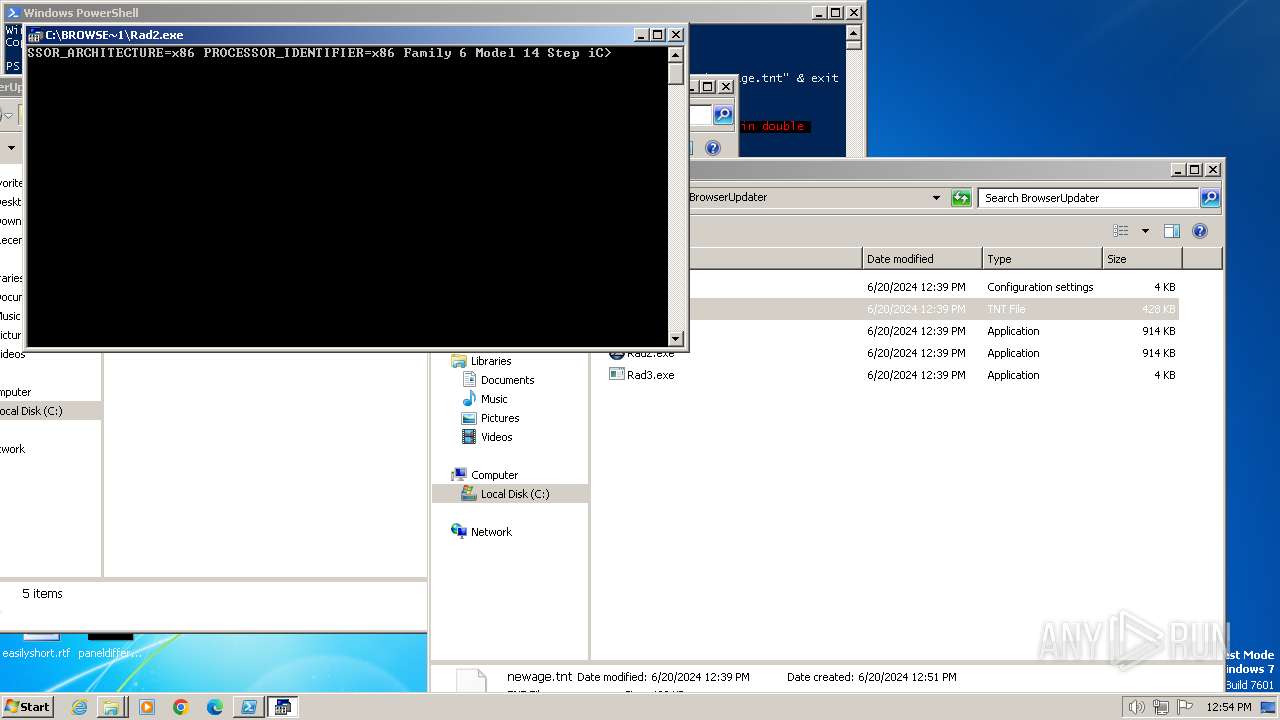Image resolution: width=1280 pixels, height=720 pixels.
Task: Switch to Rad2.exe console taskbar button
Action: 282,707
